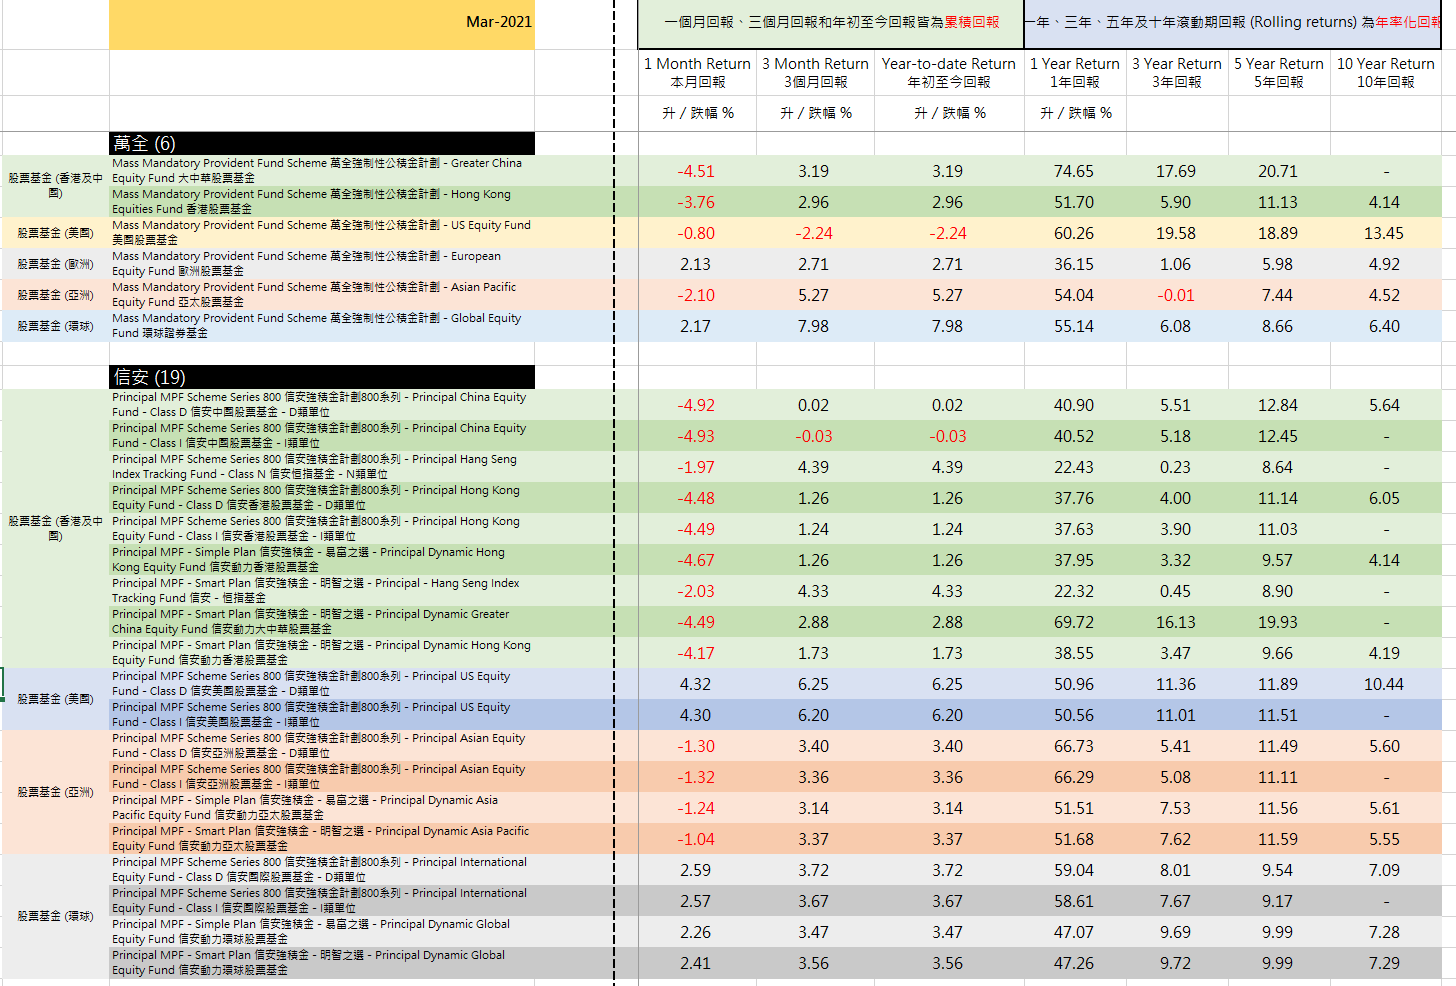Select the 13.45 ten year return cell

(1384, 233)
